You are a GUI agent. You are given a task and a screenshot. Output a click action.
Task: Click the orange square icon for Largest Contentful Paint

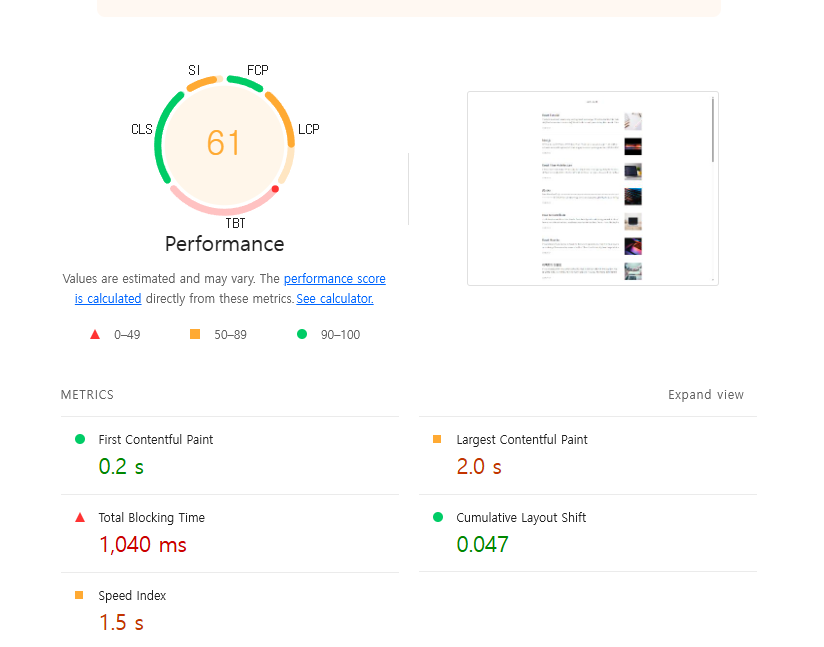tap(437, 439)
